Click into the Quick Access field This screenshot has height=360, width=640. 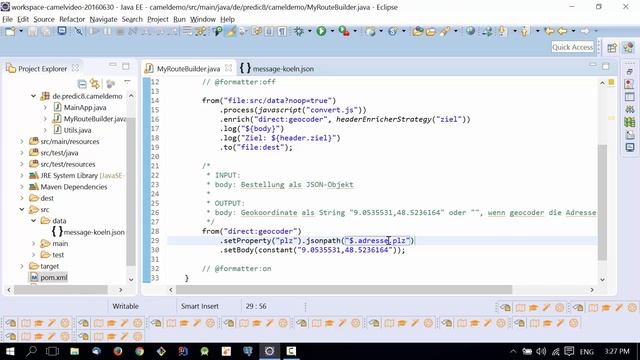(x=573, y=47)
